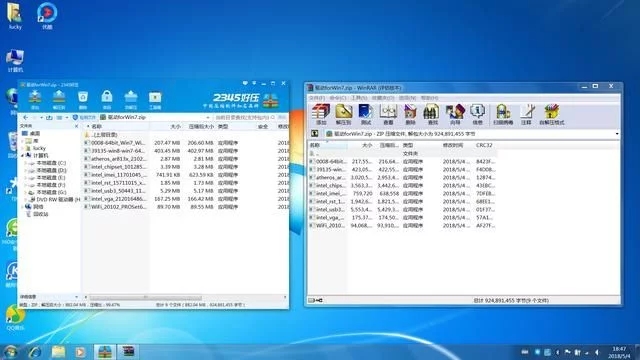The width and height of the screenshot is (640, 360).
Task: Open the WinRAR Help menu
Action: (x=429, y=98)
